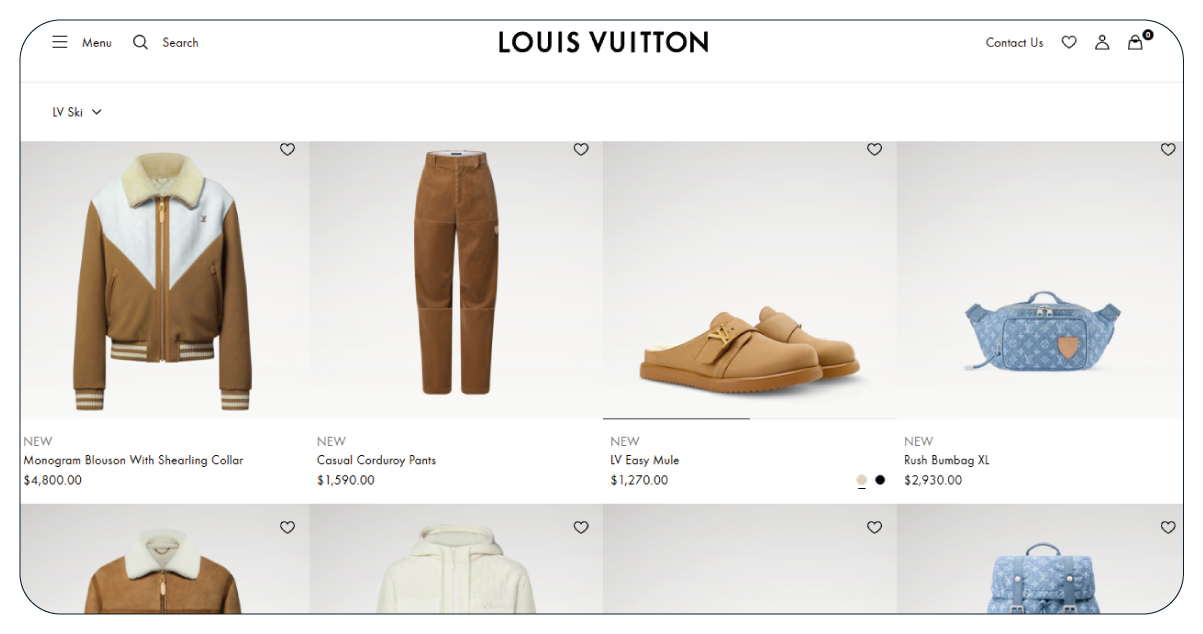
Task: Open Casual Corduroy Pants product title
Action: [376, 460]
